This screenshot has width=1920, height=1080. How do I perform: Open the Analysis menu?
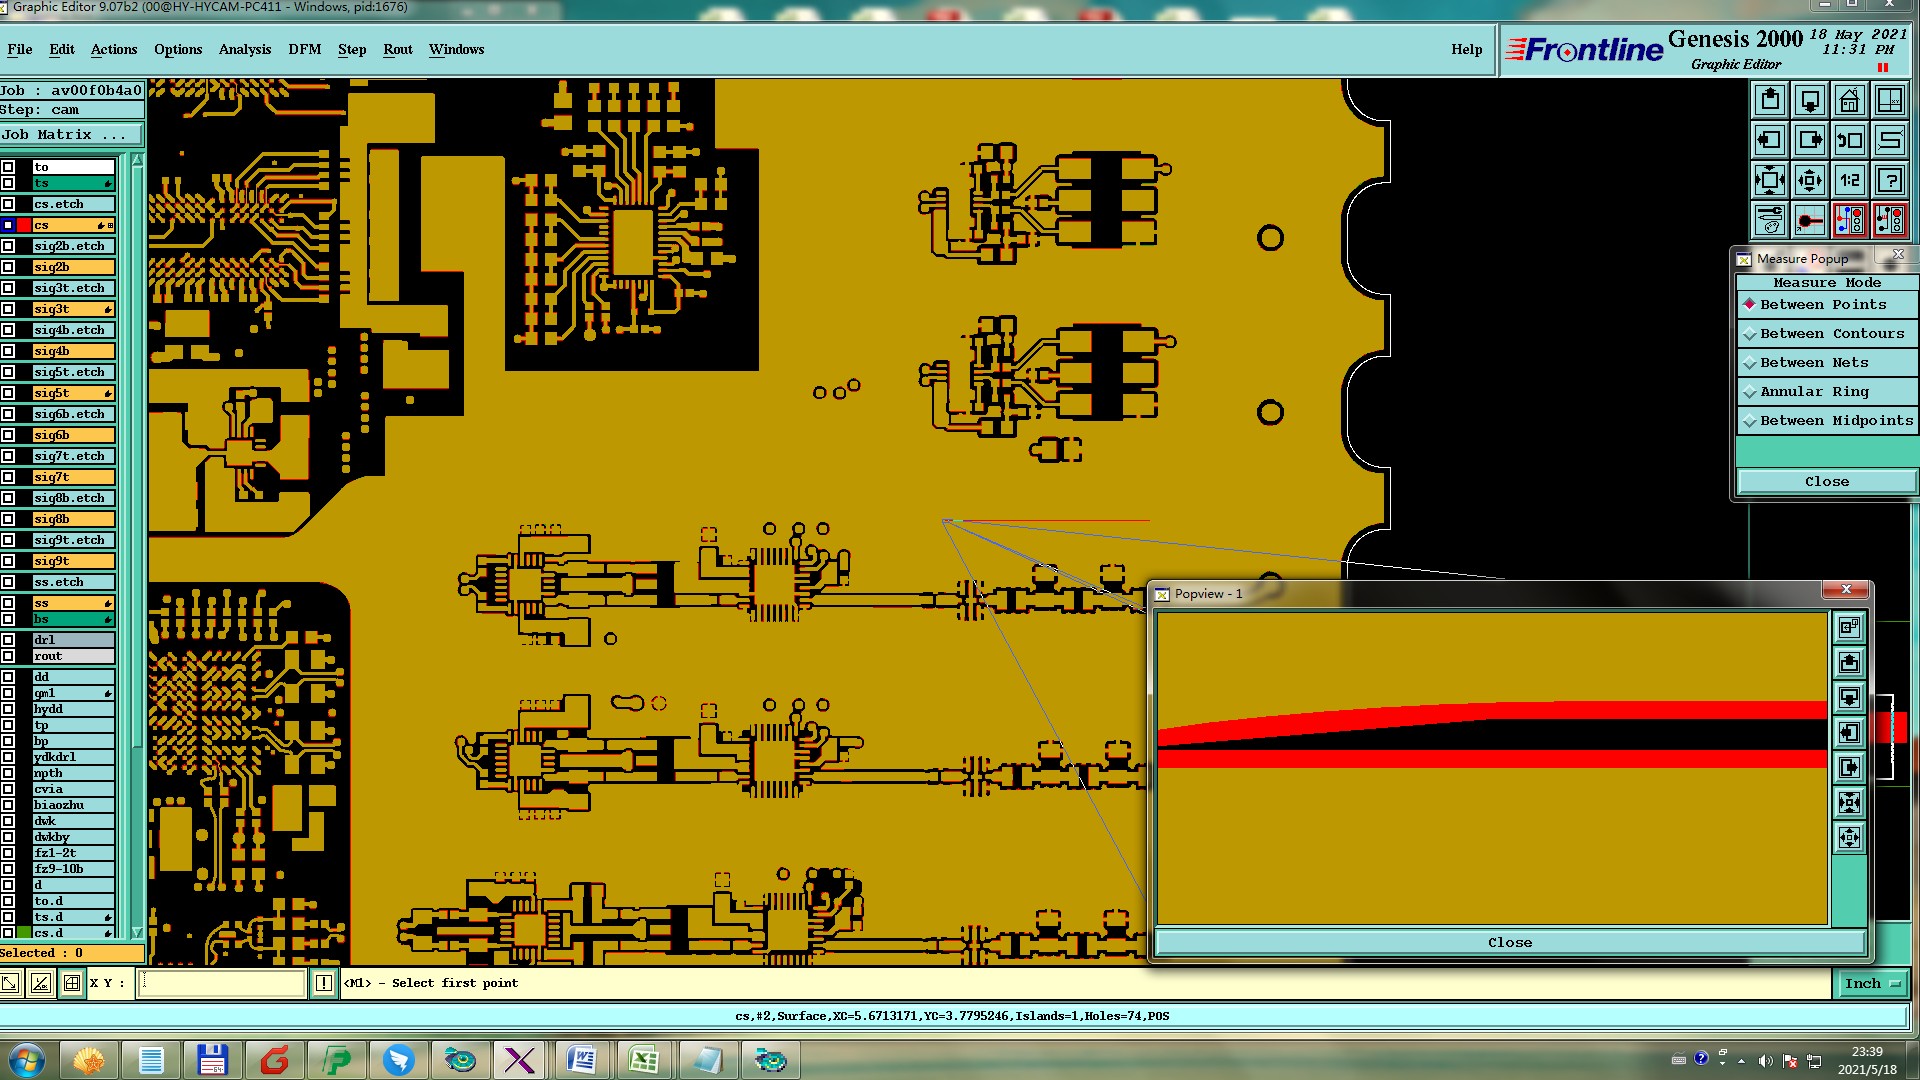tap(244, 50)
